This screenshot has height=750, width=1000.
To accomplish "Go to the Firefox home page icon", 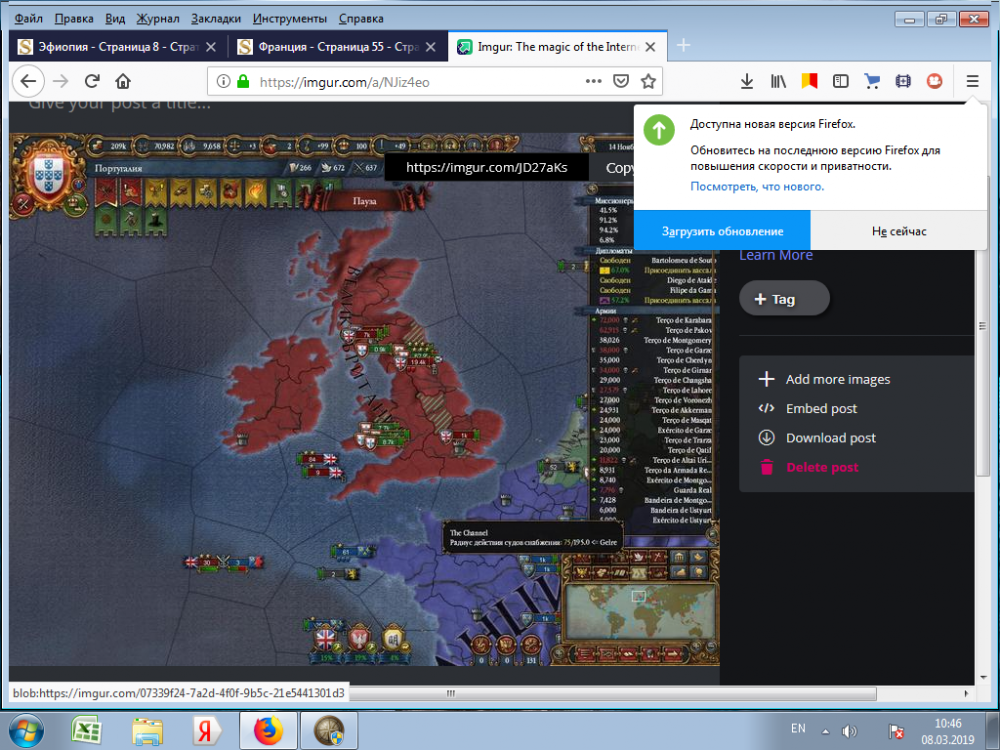I will tap(123, 82).
